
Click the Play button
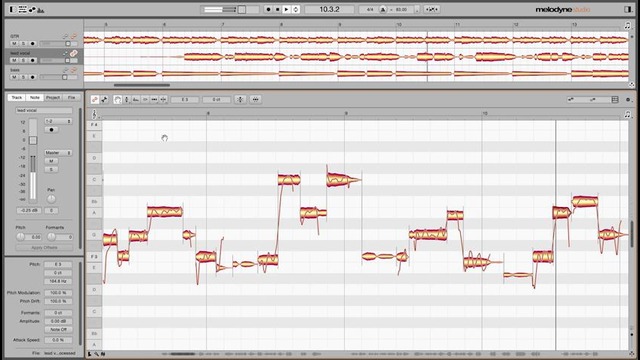[x=287, y=9]
